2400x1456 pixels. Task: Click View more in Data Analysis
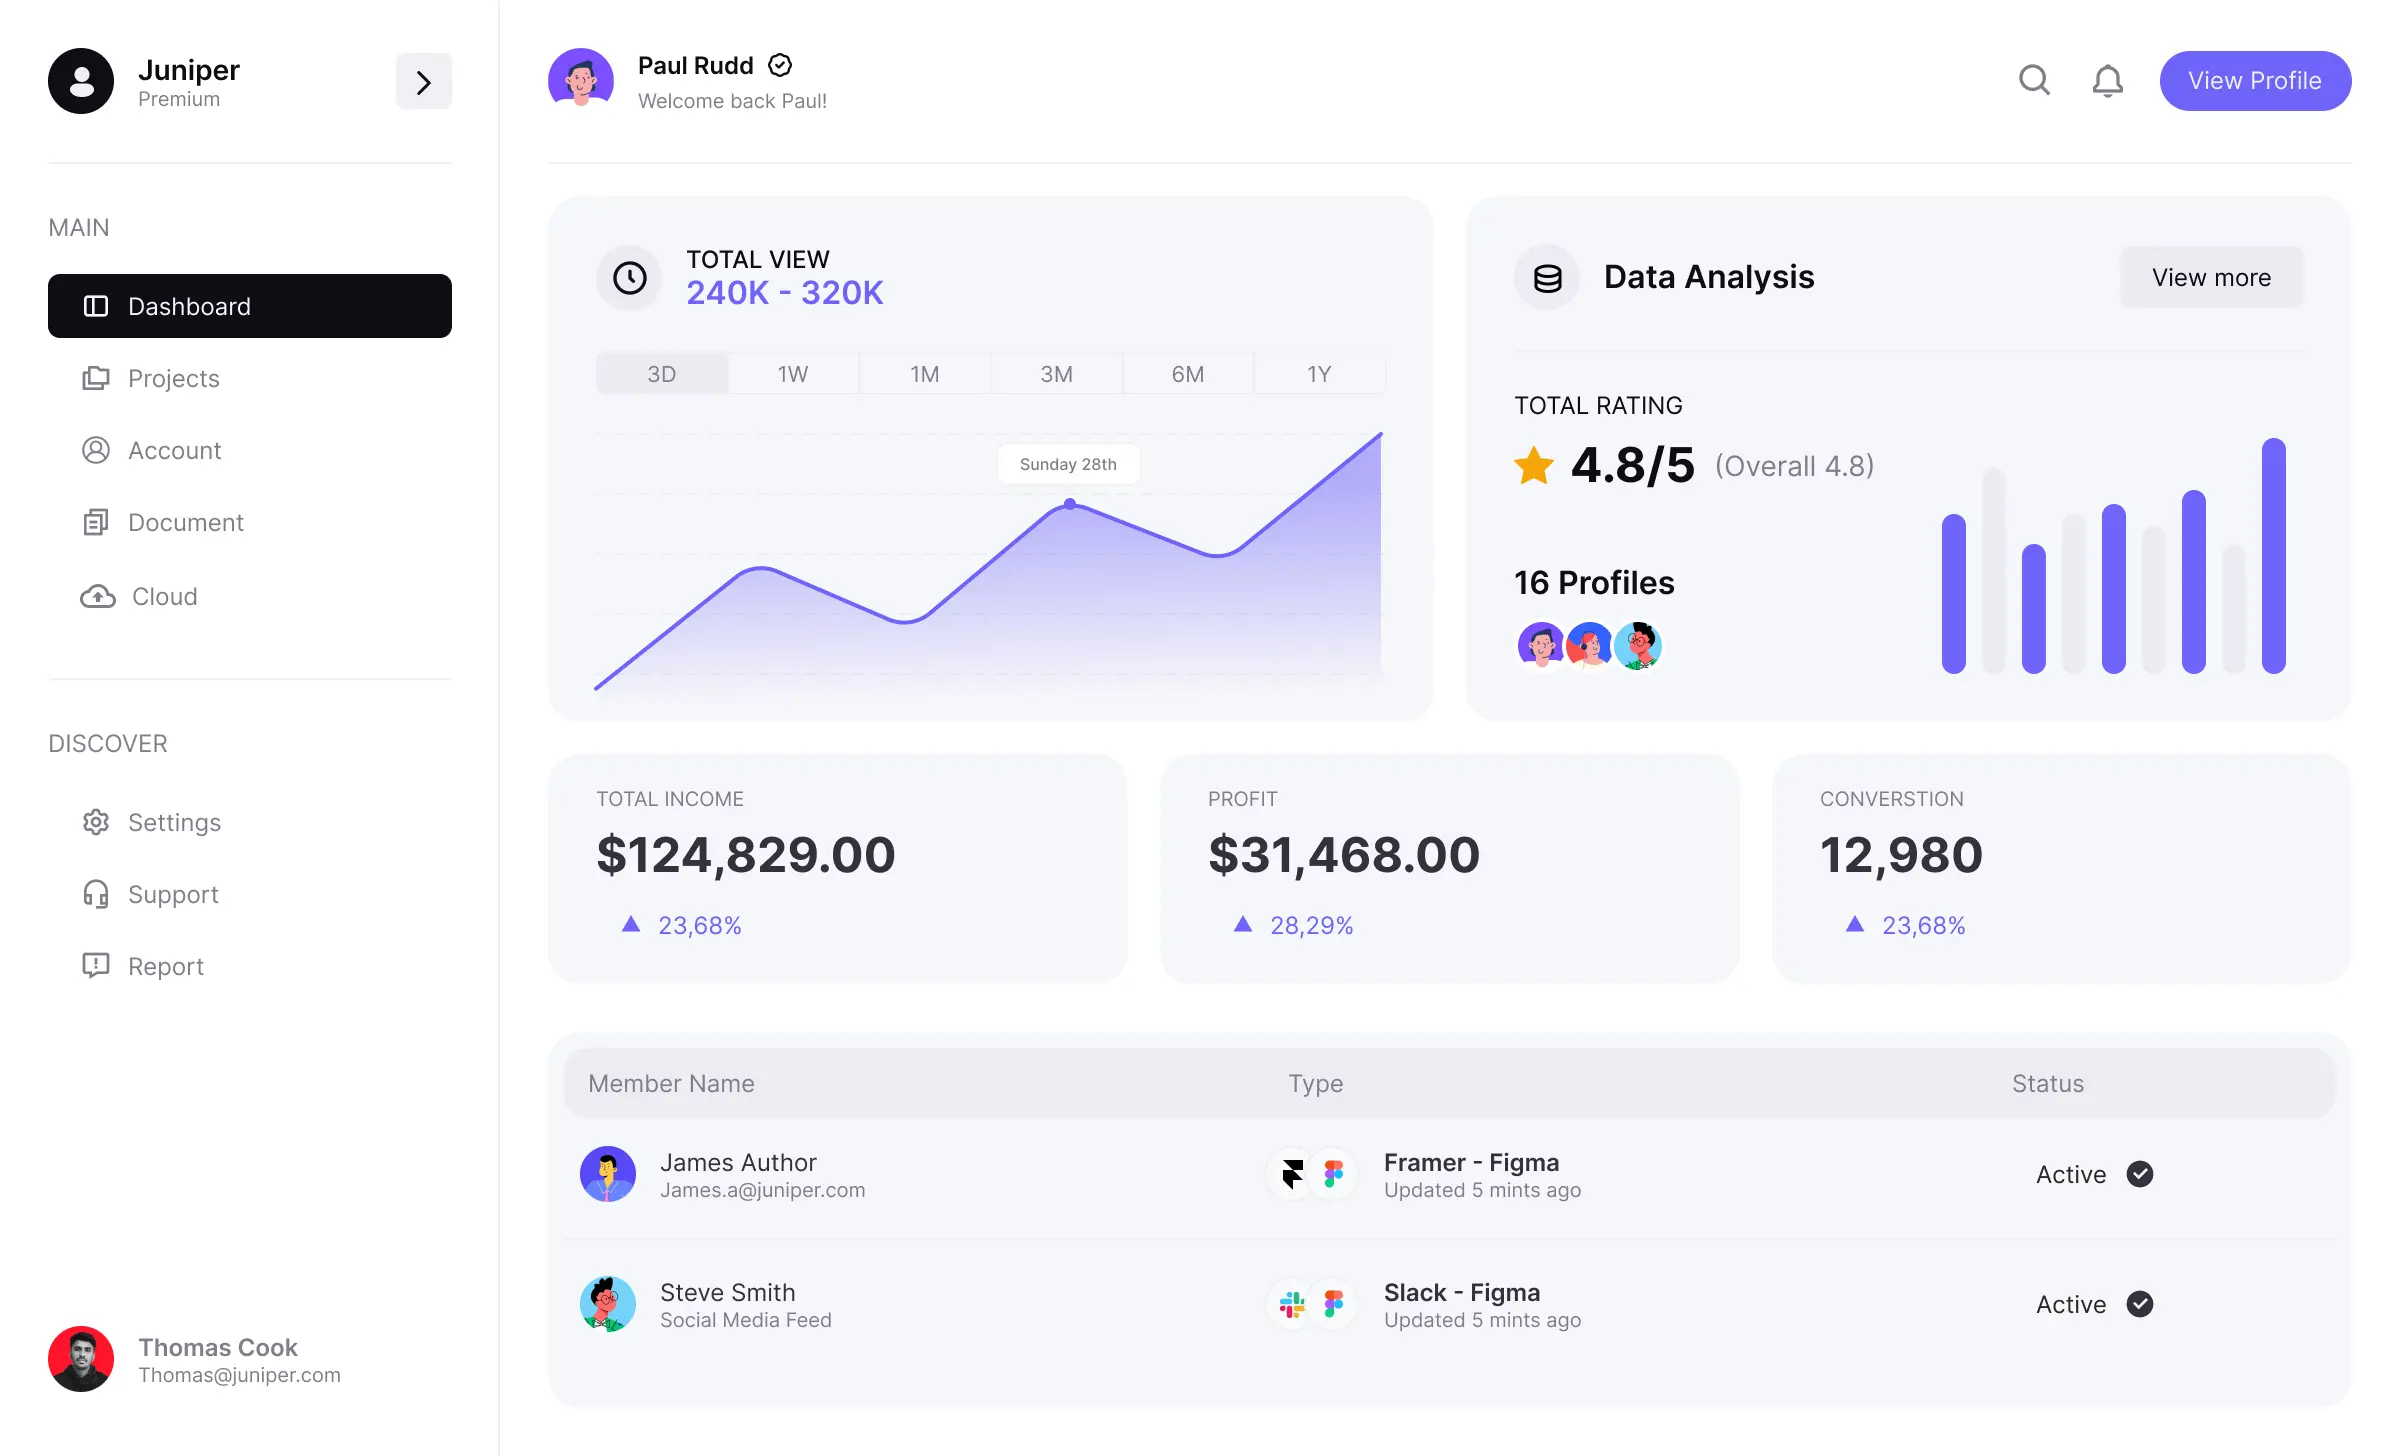(2211, 274)
